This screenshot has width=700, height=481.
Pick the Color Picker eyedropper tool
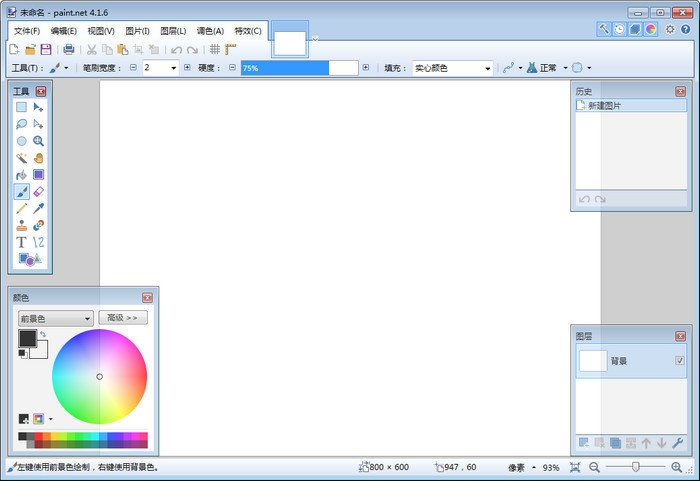(x=38, y=208)
